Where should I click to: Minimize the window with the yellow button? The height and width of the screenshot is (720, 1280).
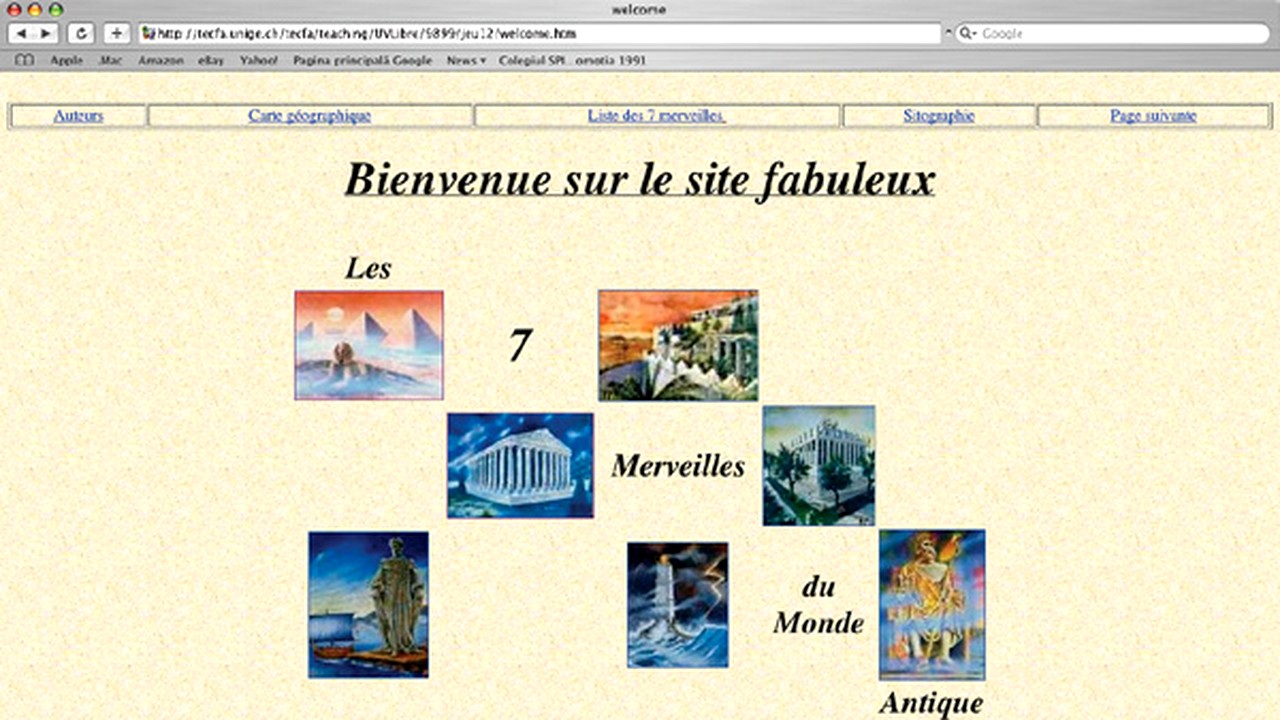coord(35,9)
